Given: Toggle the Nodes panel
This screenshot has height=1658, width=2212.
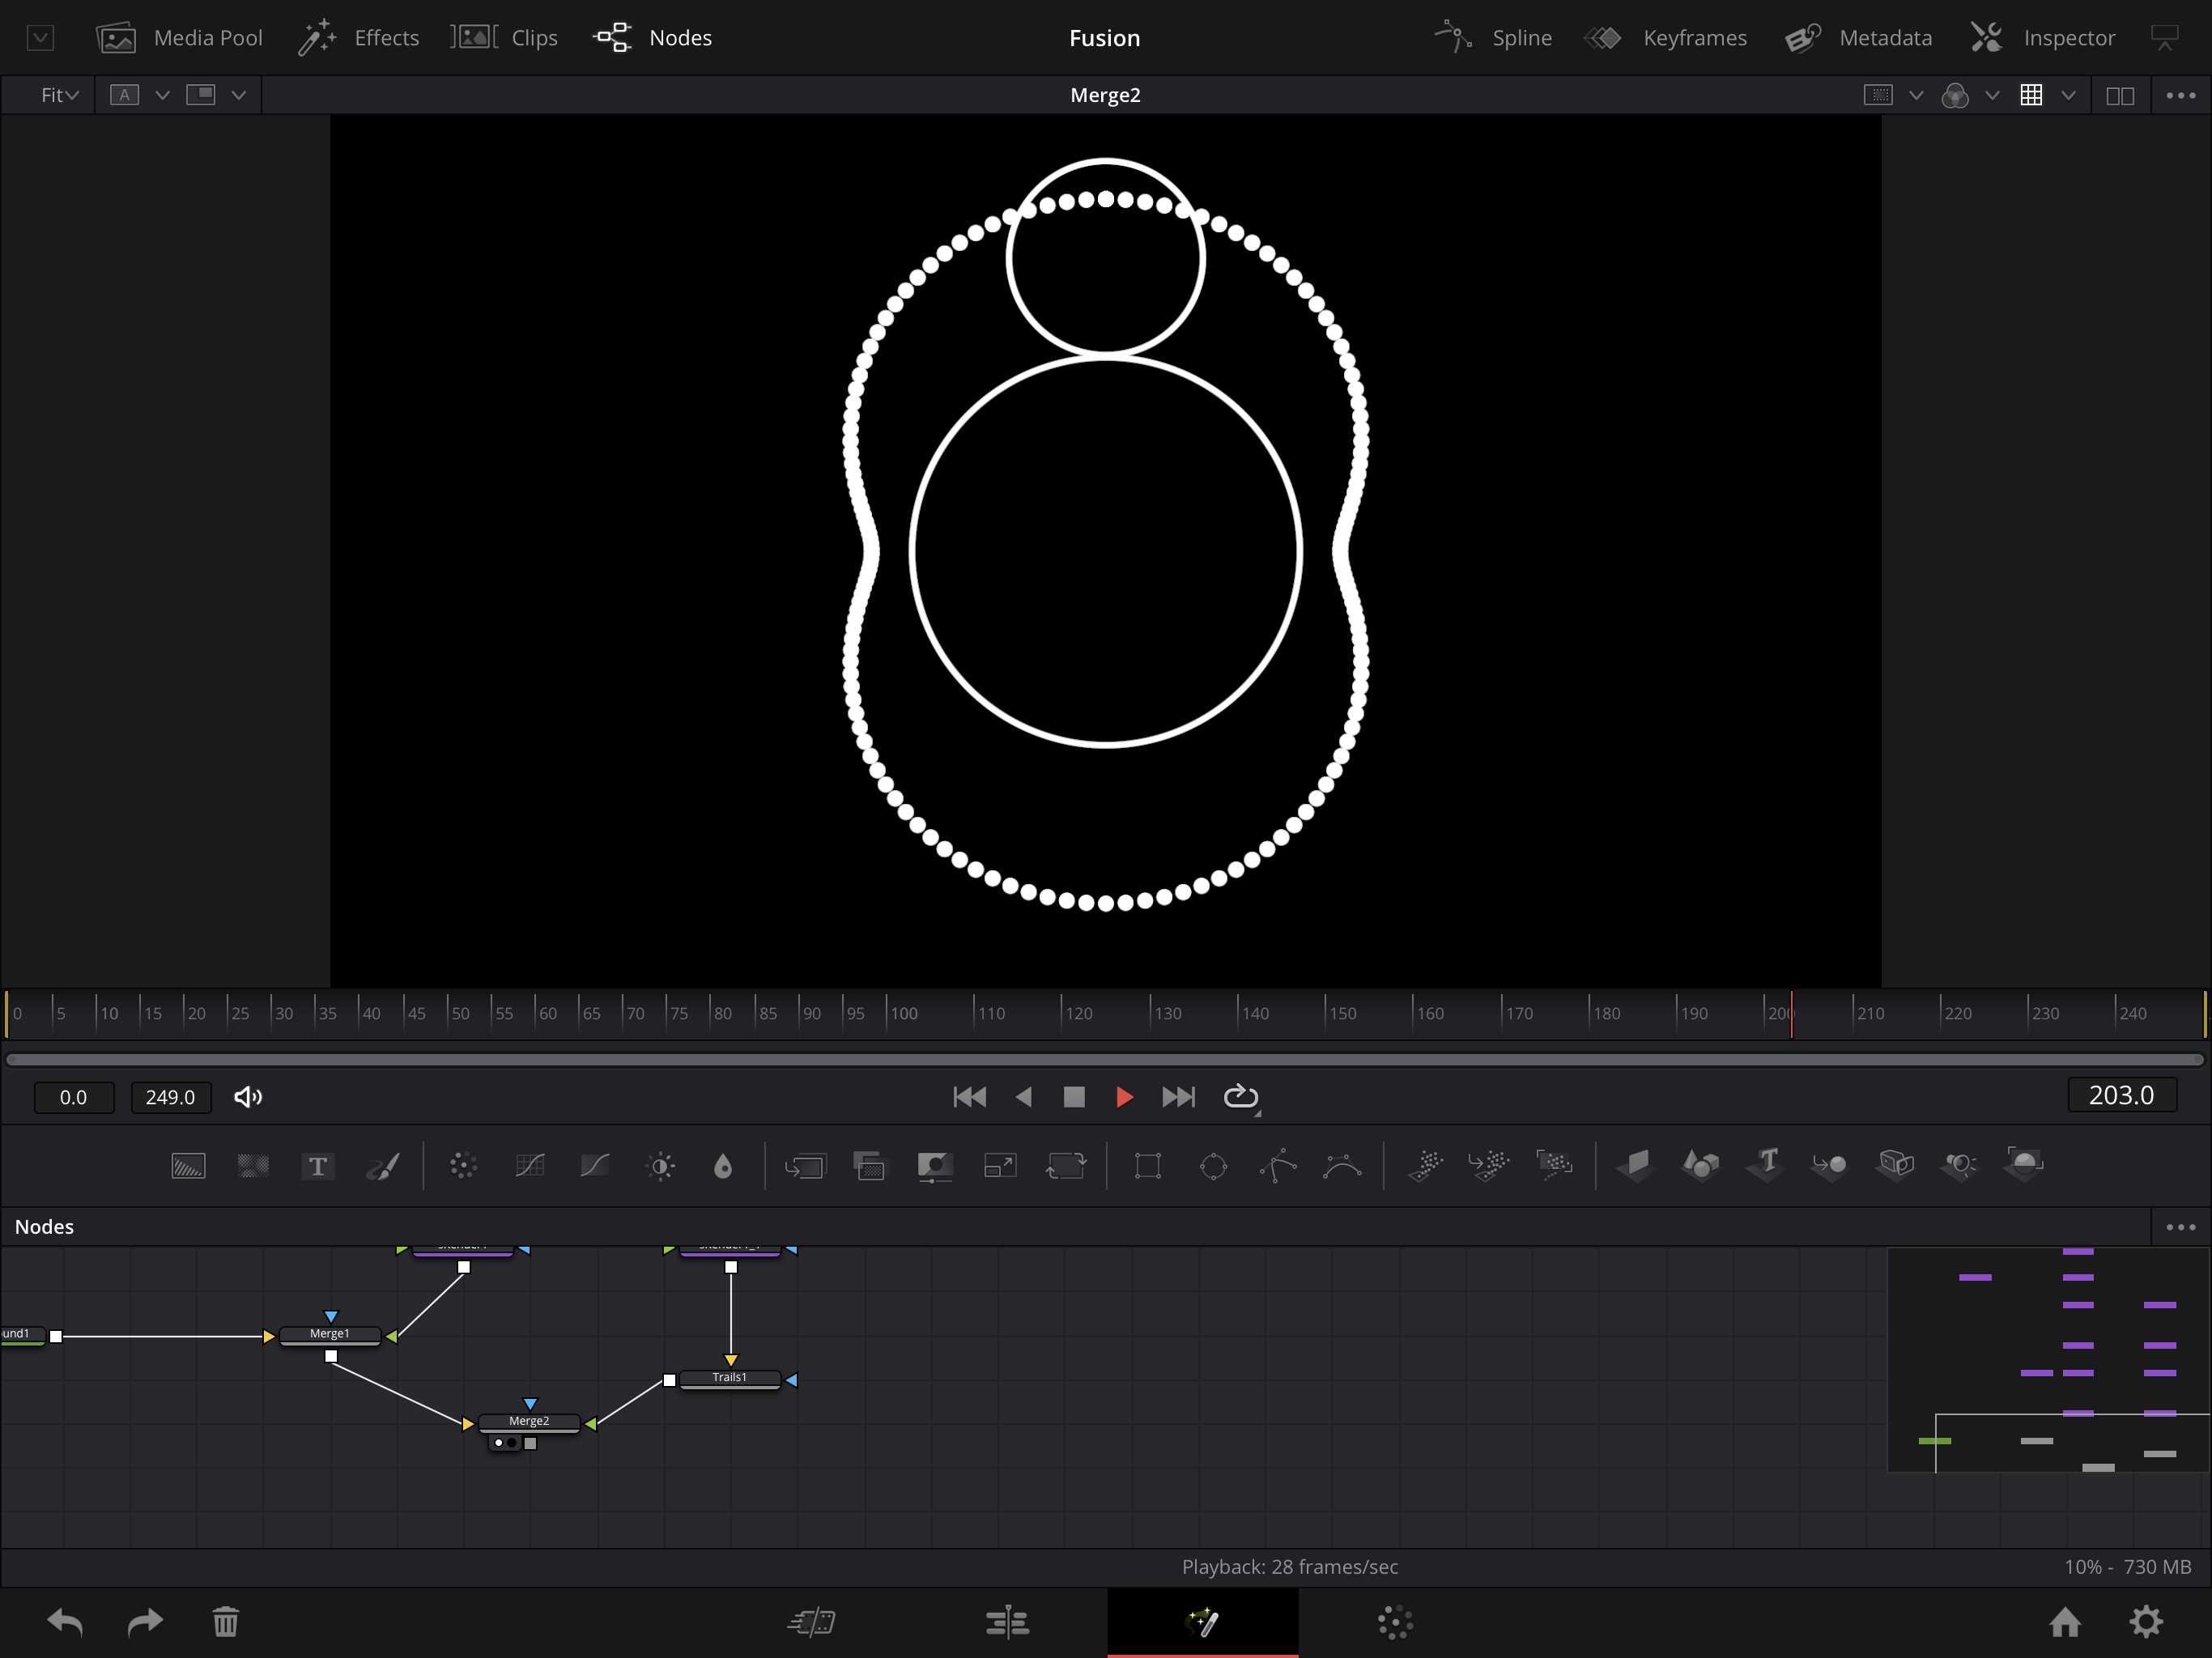Looking at the screenshot, I should [652, 38].
